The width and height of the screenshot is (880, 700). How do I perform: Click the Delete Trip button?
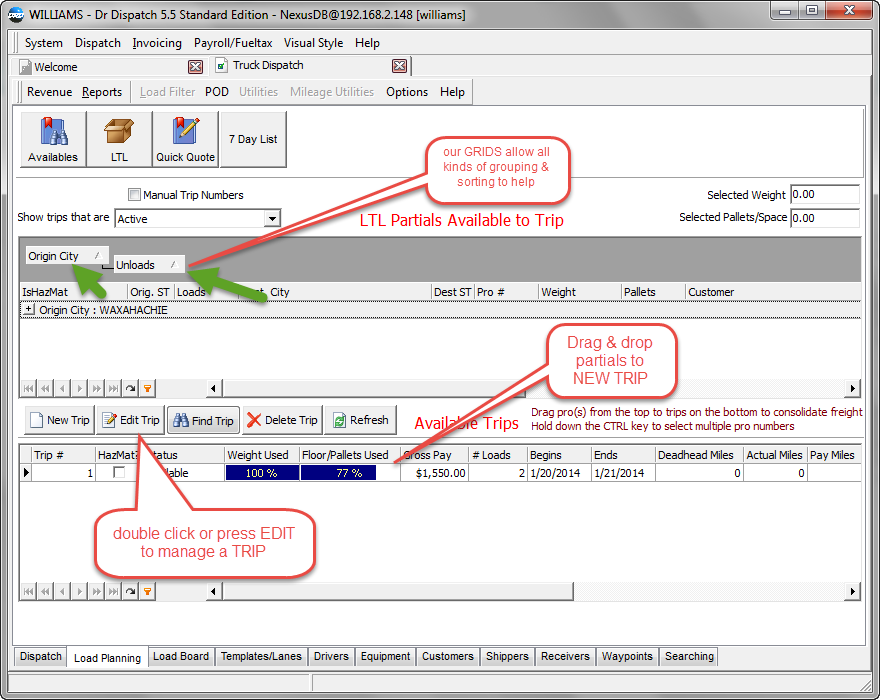282,420
